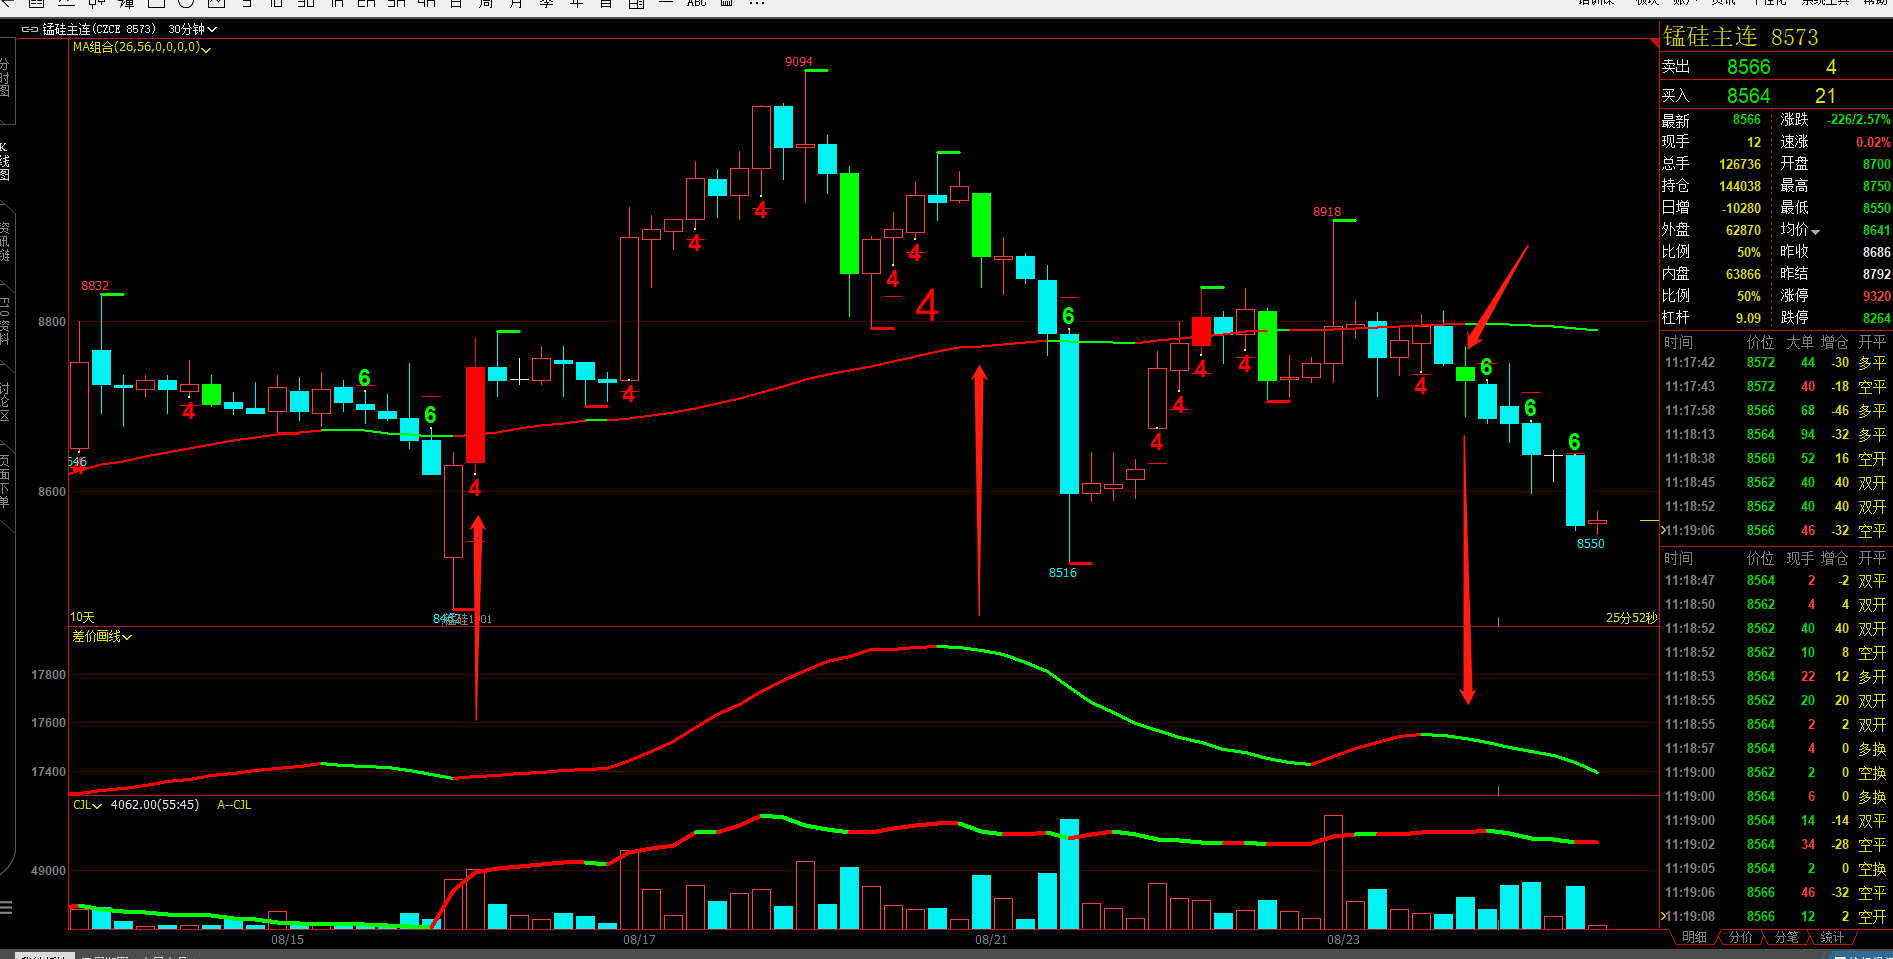Click the 开盘 value 8700
This screenshot has width=1893, height=959.
[1876, 164]
